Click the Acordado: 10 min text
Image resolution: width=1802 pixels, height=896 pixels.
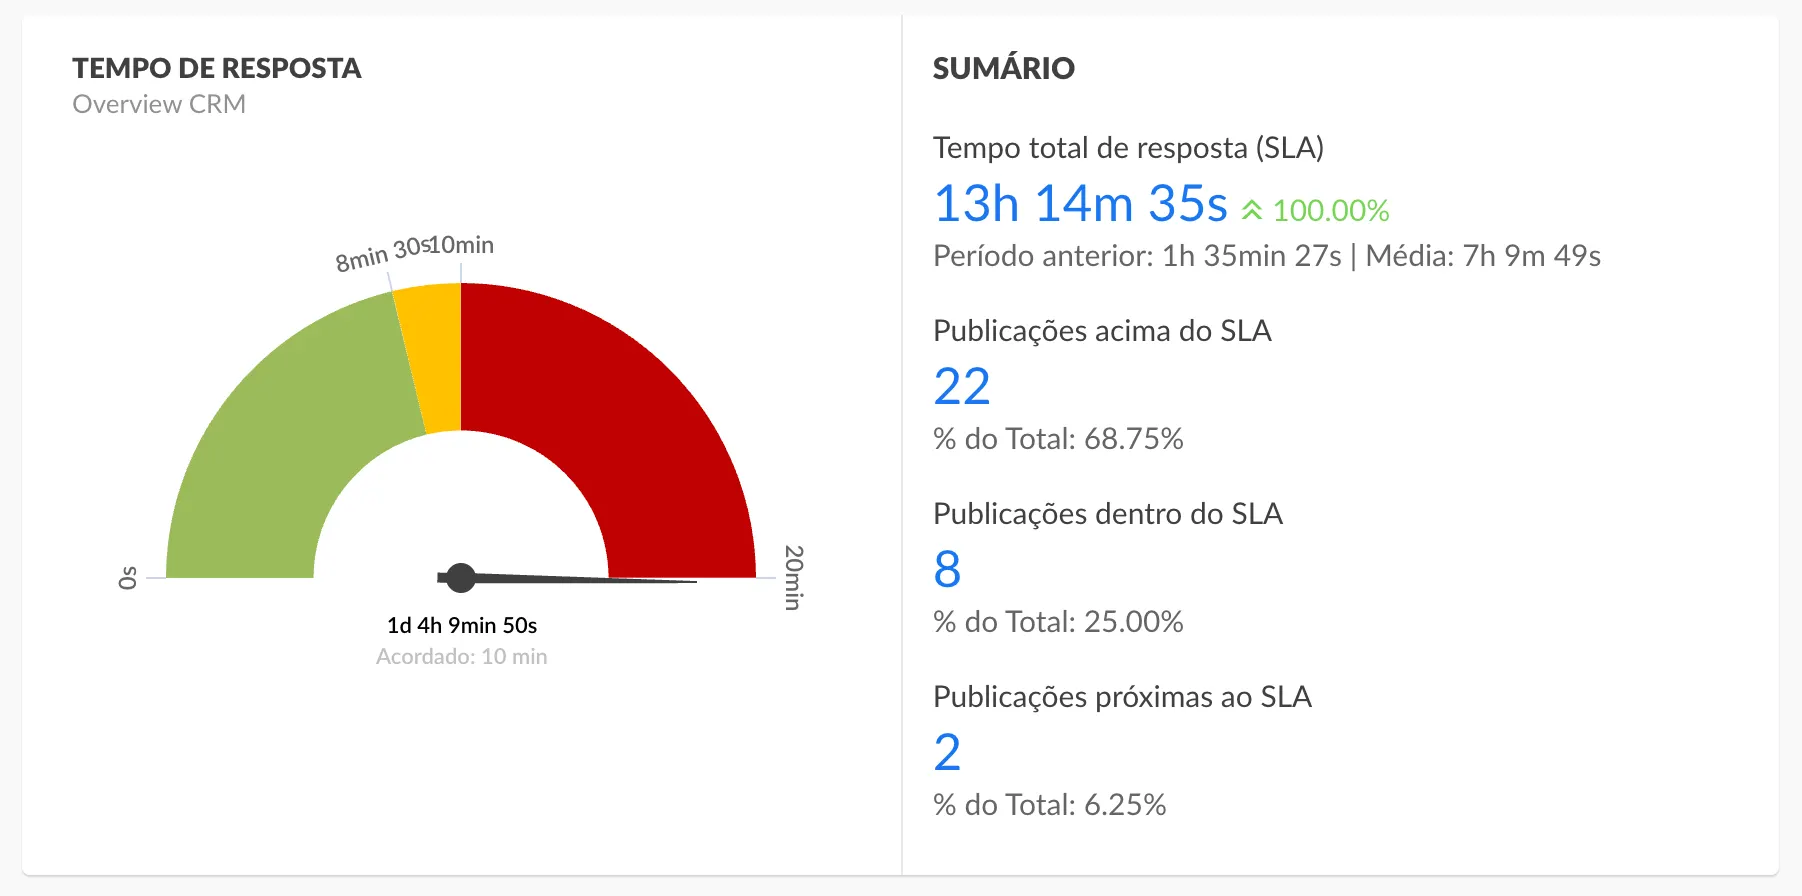pyautogui.click(x=462, y=657)
